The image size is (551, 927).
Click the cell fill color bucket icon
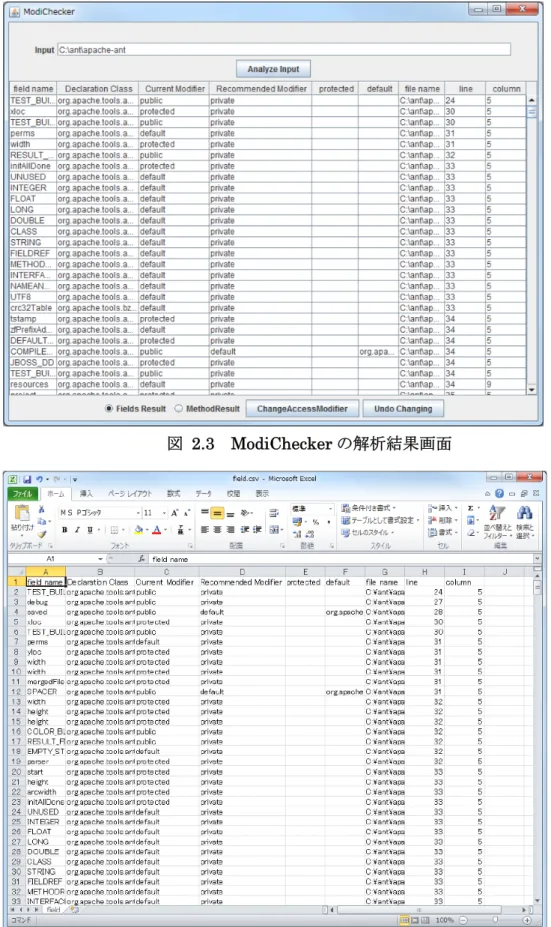[x=138, y=530]
